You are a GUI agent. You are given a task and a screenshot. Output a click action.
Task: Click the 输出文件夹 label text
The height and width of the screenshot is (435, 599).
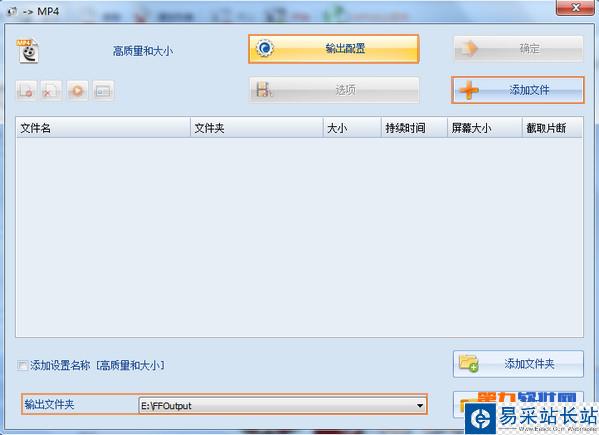coord(49,404)
